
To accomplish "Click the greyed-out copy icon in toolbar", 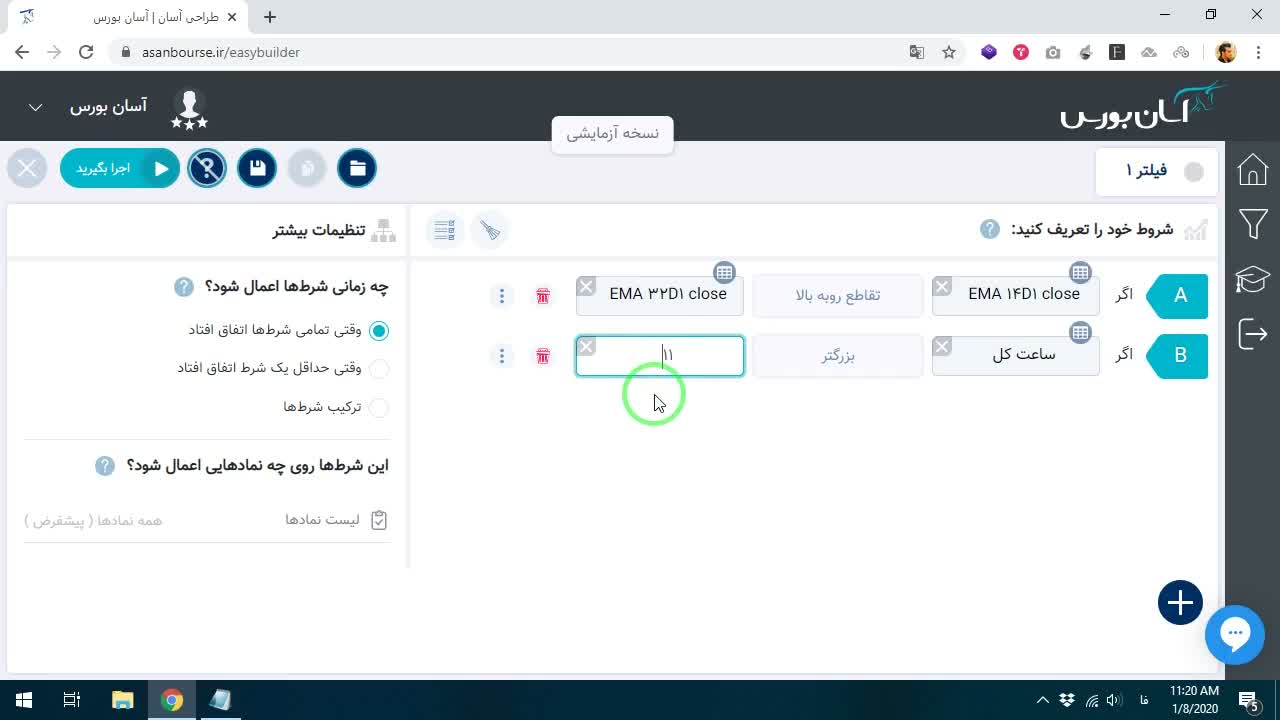I will pyautogui.click(x=307, y=168).
